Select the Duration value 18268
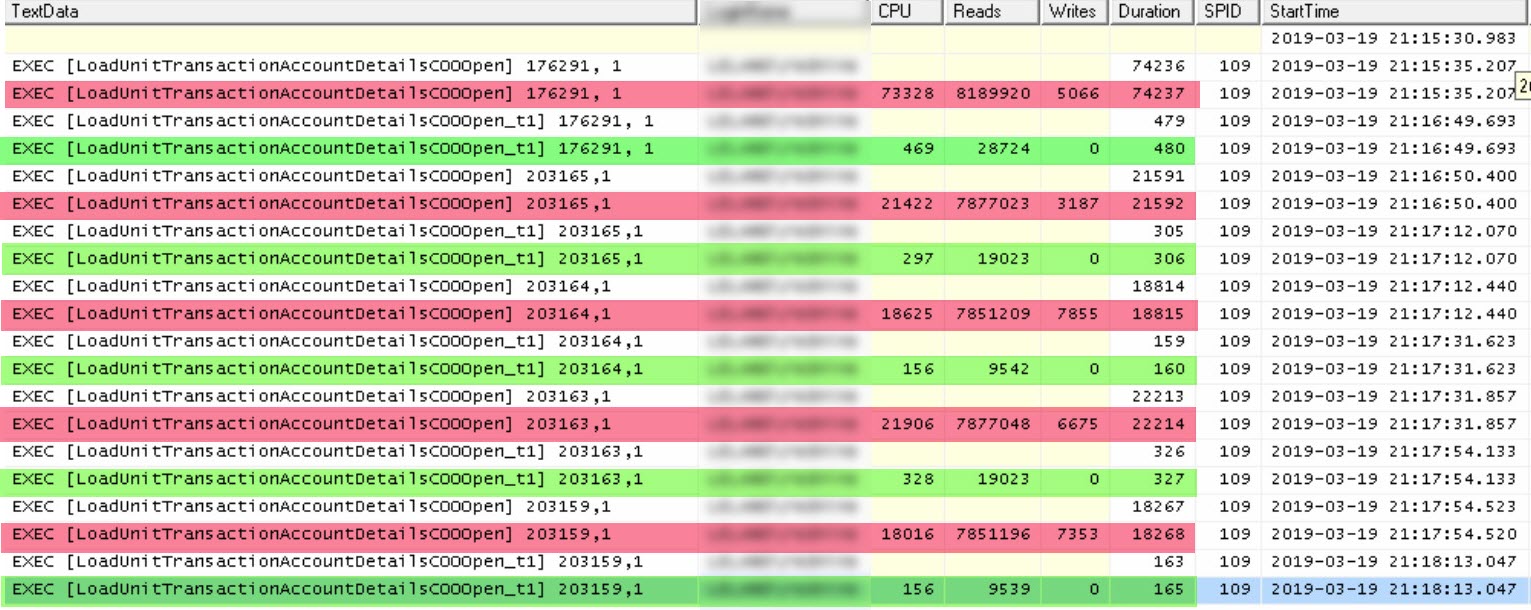Image resolution: width=1531 pixels, height=610 pixels. pyautogui.click(x=1158, y=533)
